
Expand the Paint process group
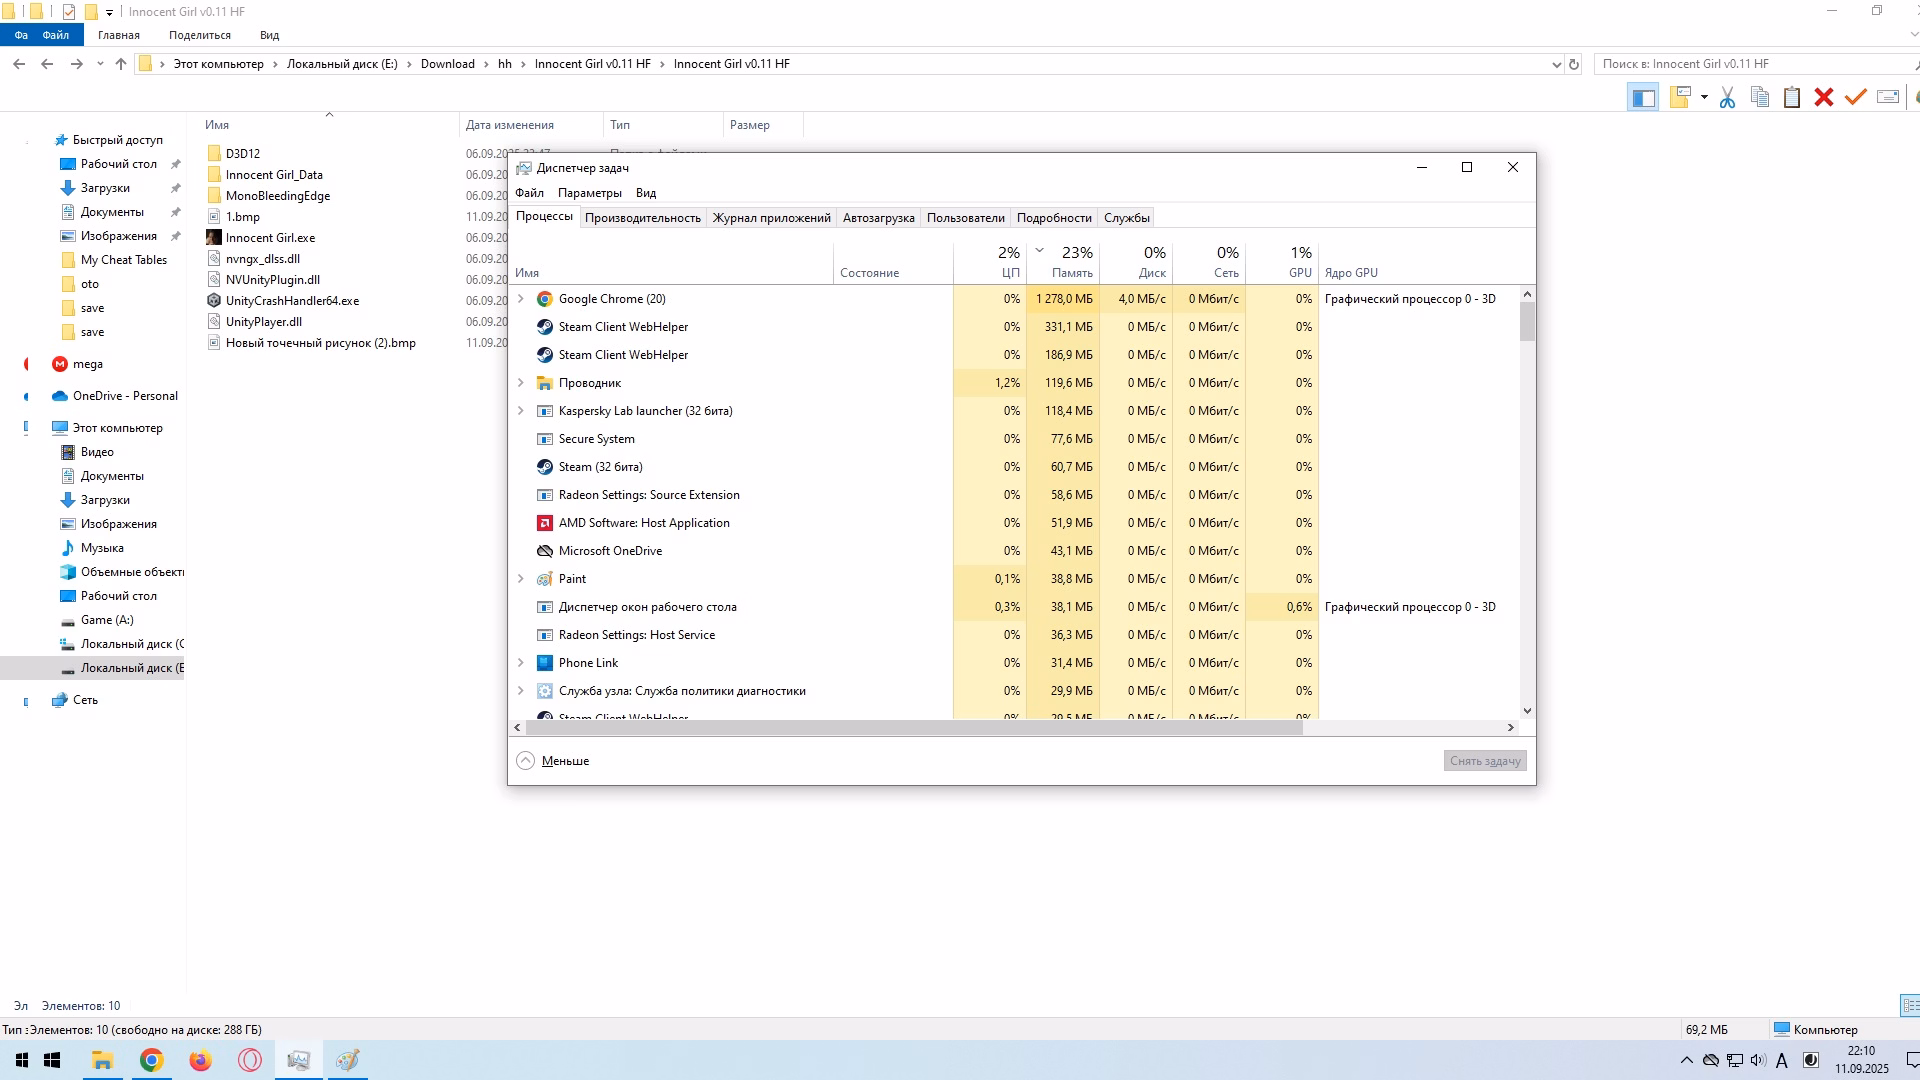[x=520, y=579]
